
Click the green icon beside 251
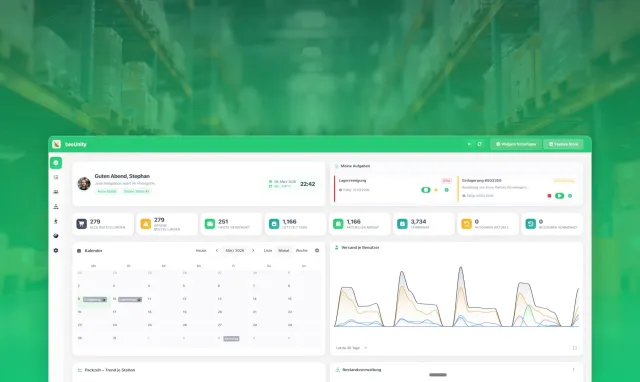210,224
